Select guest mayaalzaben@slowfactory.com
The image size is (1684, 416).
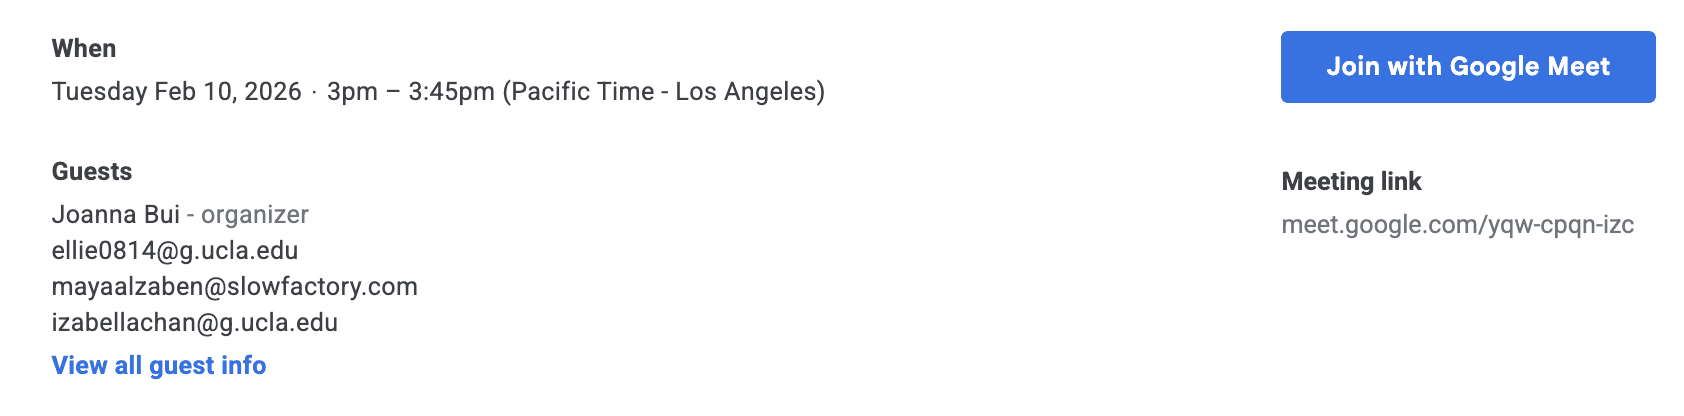tap(235, 287)
